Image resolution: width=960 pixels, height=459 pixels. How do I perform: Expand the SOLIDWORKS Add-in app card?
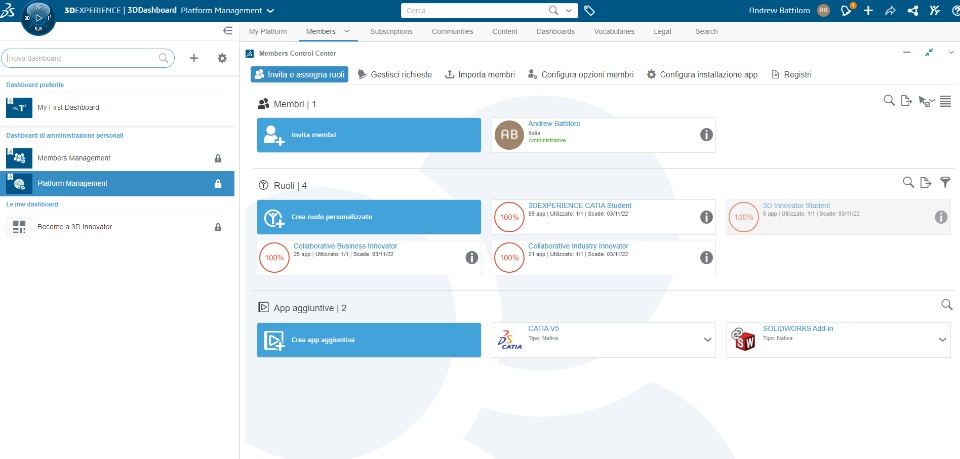coord(942,340)
